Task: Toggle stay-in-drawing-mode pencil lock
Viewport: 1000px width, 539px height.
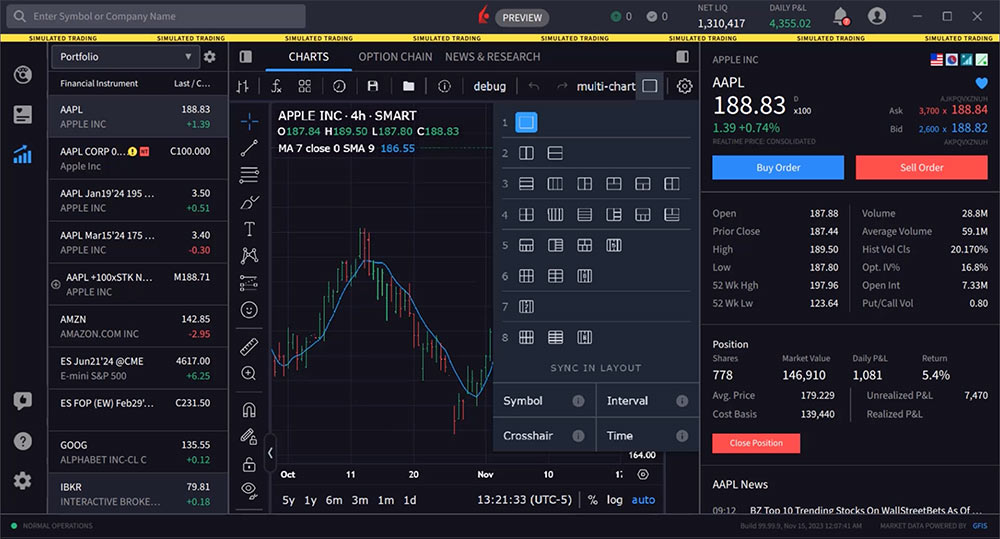Action: click(249, 437)
